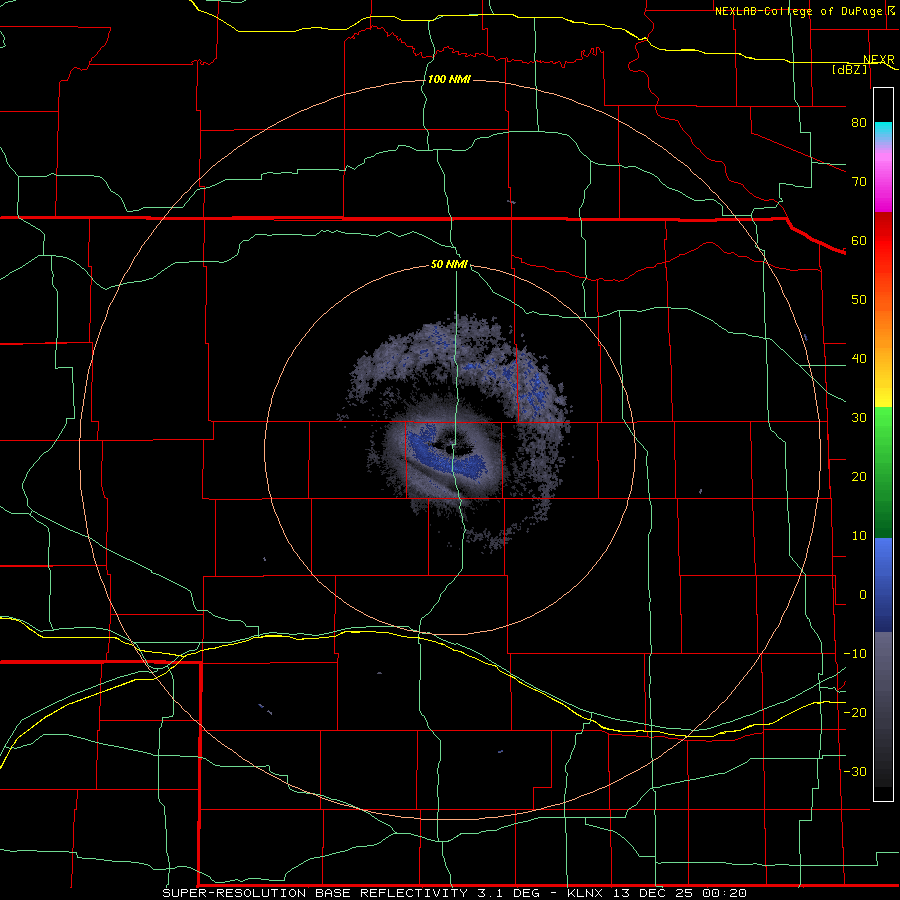The width and height of the screenshot is (900, 900).
Task: Click the KLNX station identifier in caption
Action: coord(584,893)
